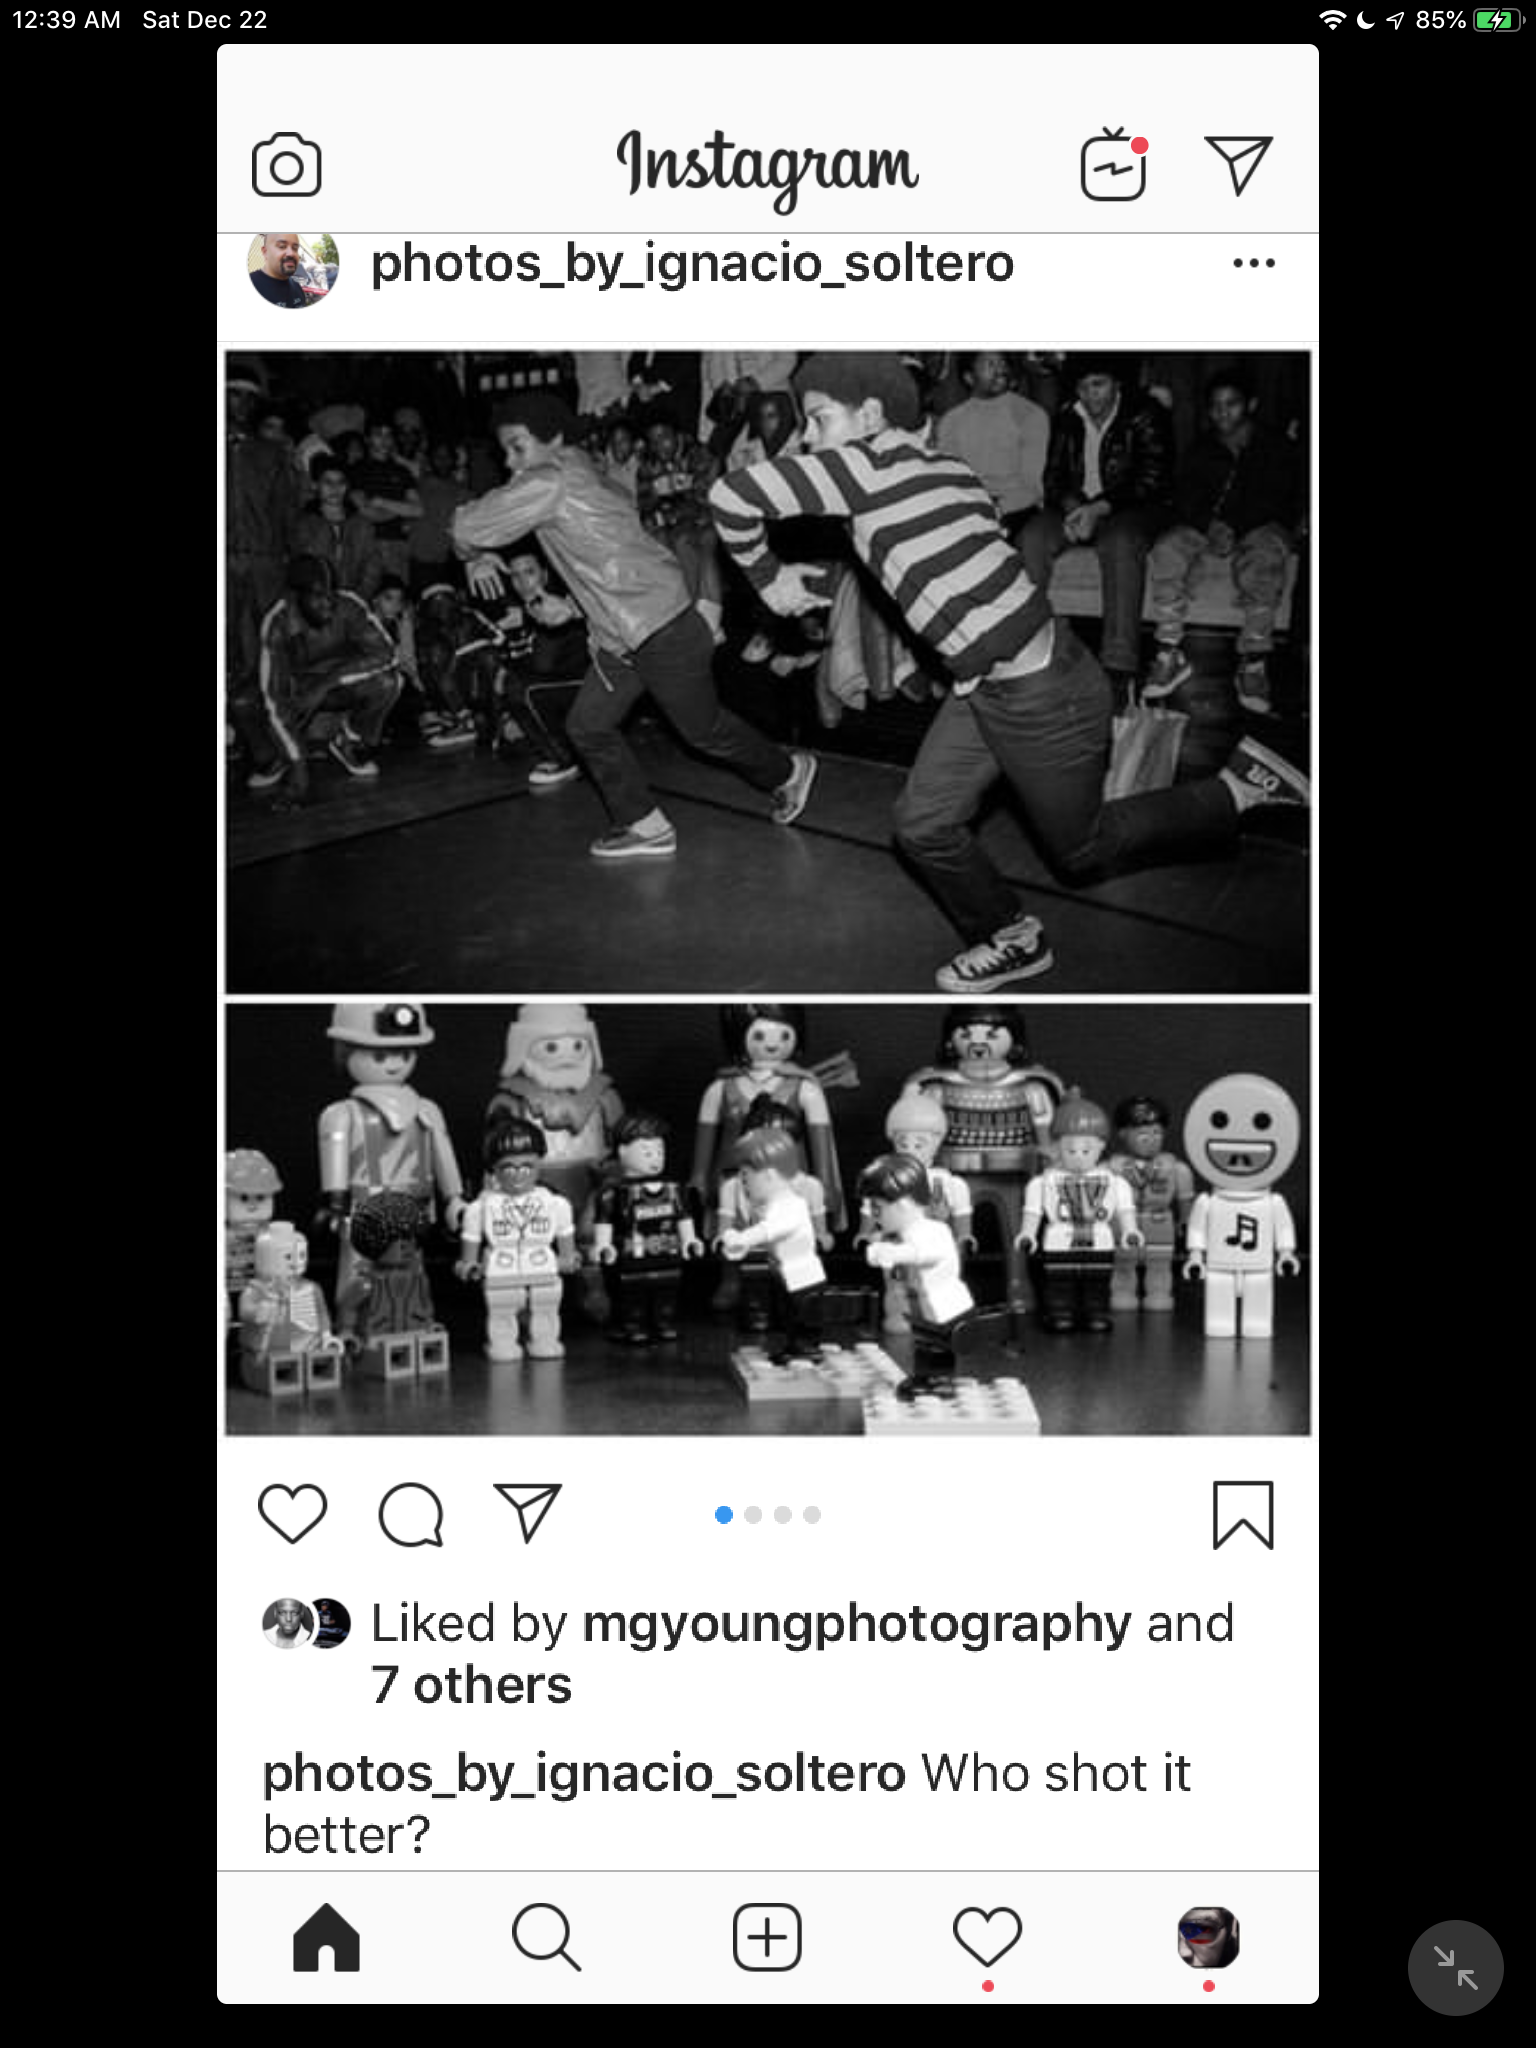Image resolution: width=1536 pixels, height=2048 pixels.
Task: Open direct messages paper plane icon
Action: pyautogui.click(x=1238, y=165)
